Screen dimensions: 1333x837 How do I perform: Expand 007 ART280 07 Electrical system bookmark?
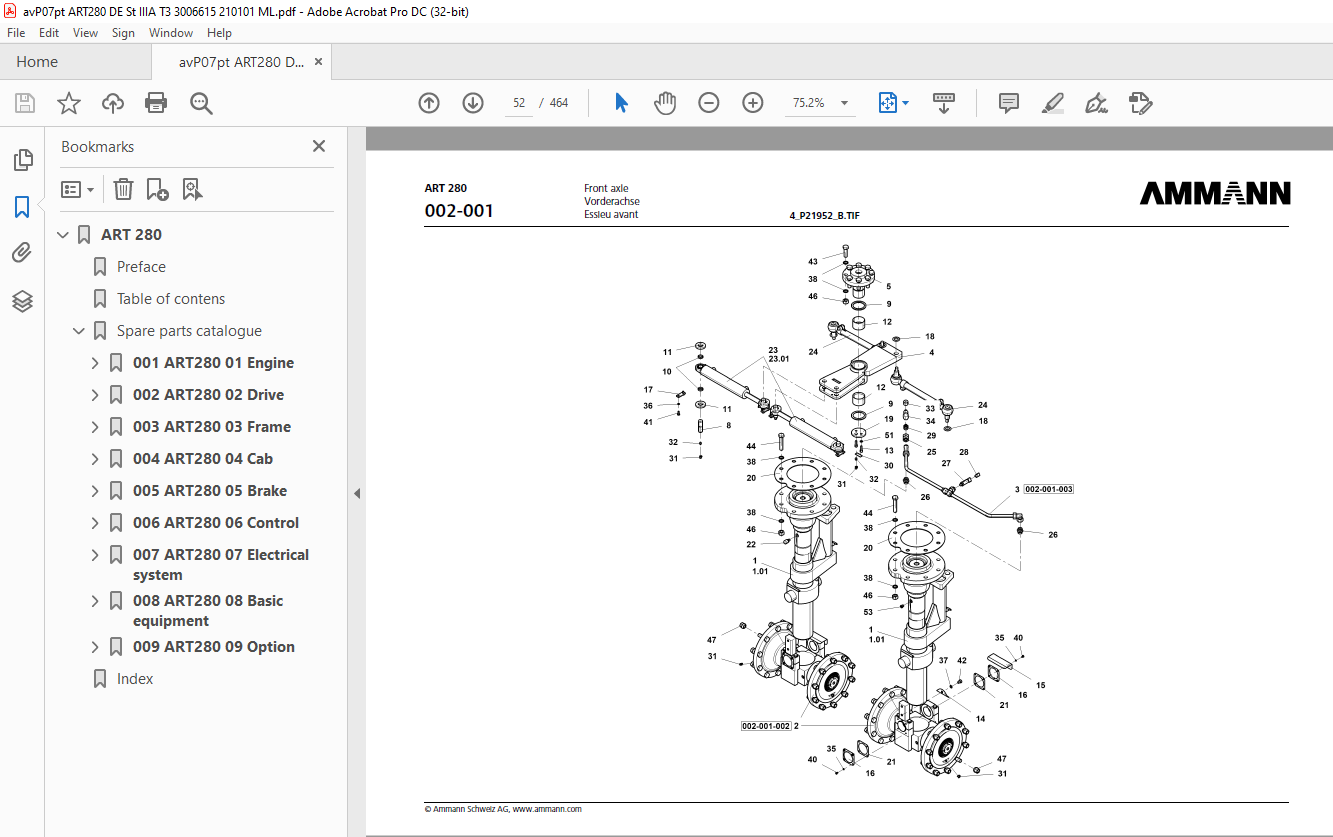click(x=95, y=555)
